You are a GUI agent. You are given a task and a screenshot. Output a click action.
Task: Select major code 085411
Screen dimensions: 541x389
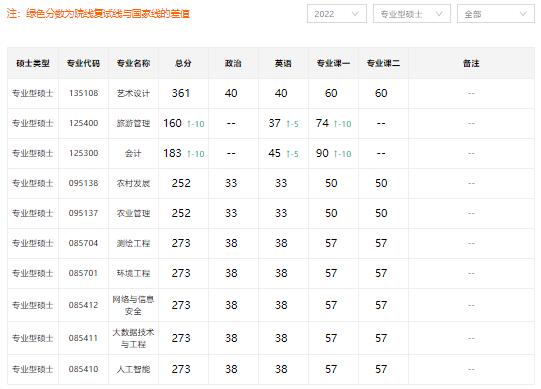83,338
